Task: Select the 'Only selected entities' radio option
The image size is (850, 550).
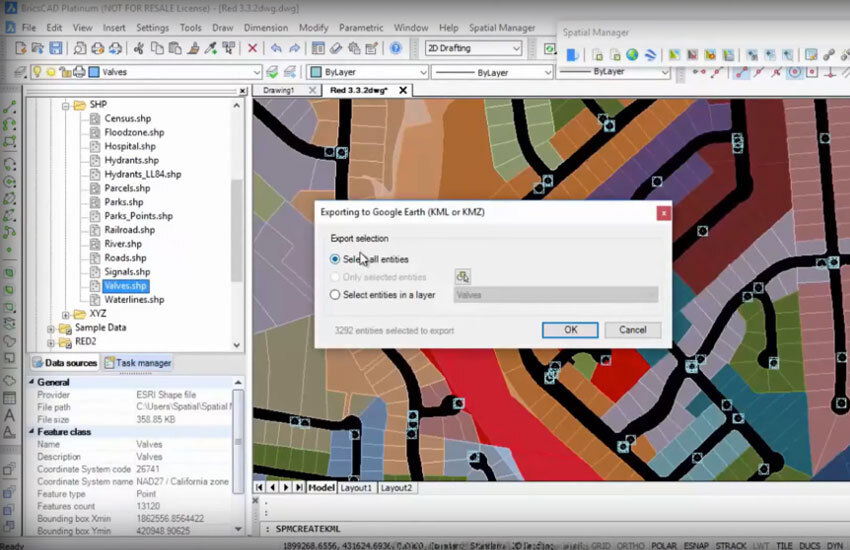Action: point(335,277)
